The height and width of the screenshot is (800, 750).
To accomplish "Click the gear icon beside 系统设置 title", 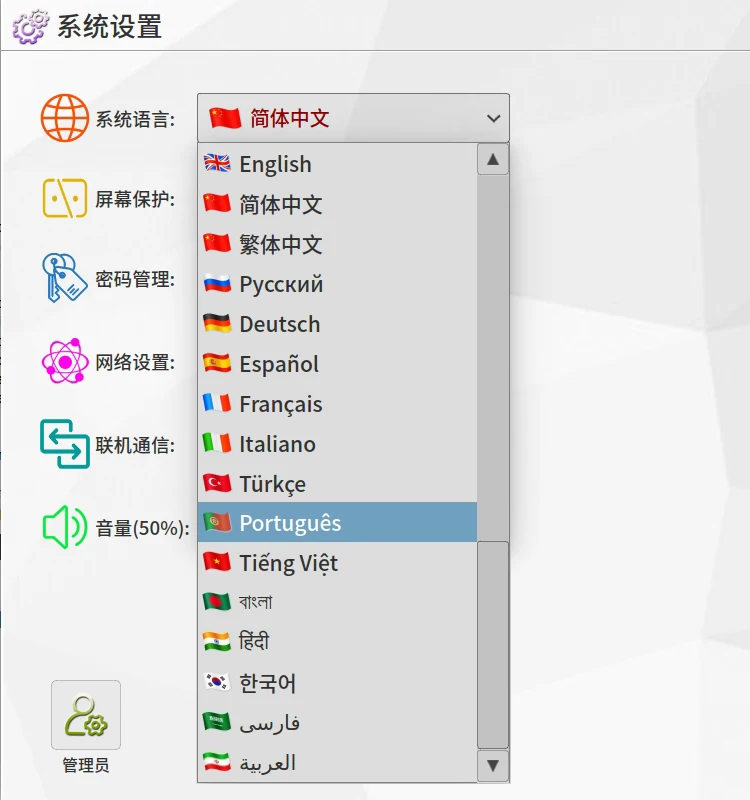I will coord(29,27).
